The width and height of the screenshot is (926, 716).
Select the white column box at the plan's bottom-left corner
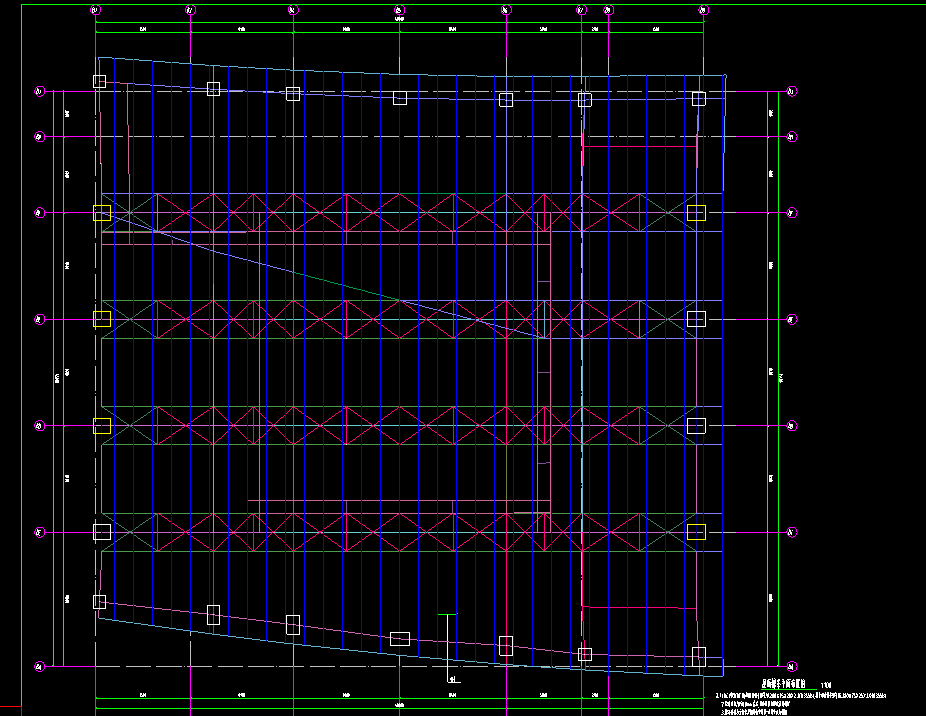(x=99, y=601)
